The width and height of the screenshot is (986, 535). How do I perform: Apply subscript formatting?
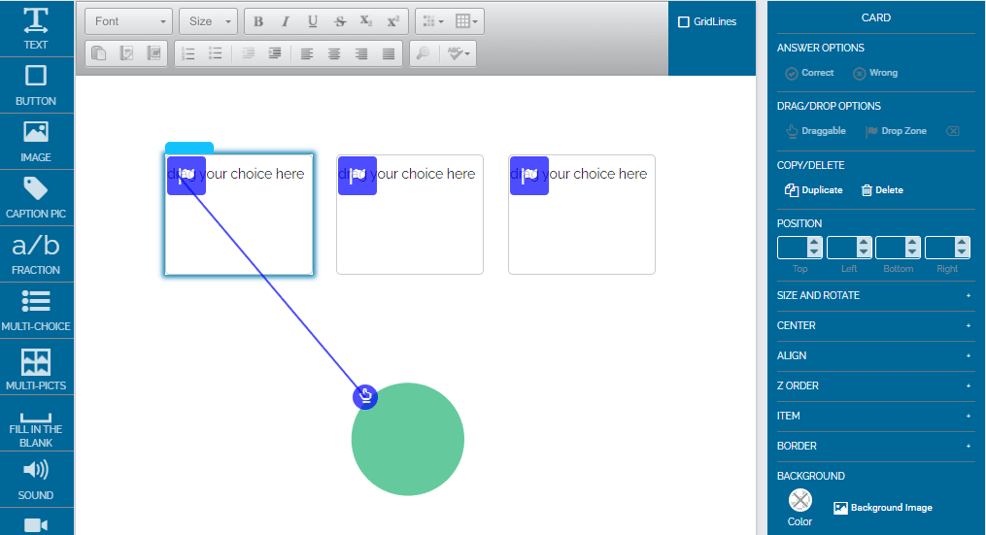click(x=366, y=21)
